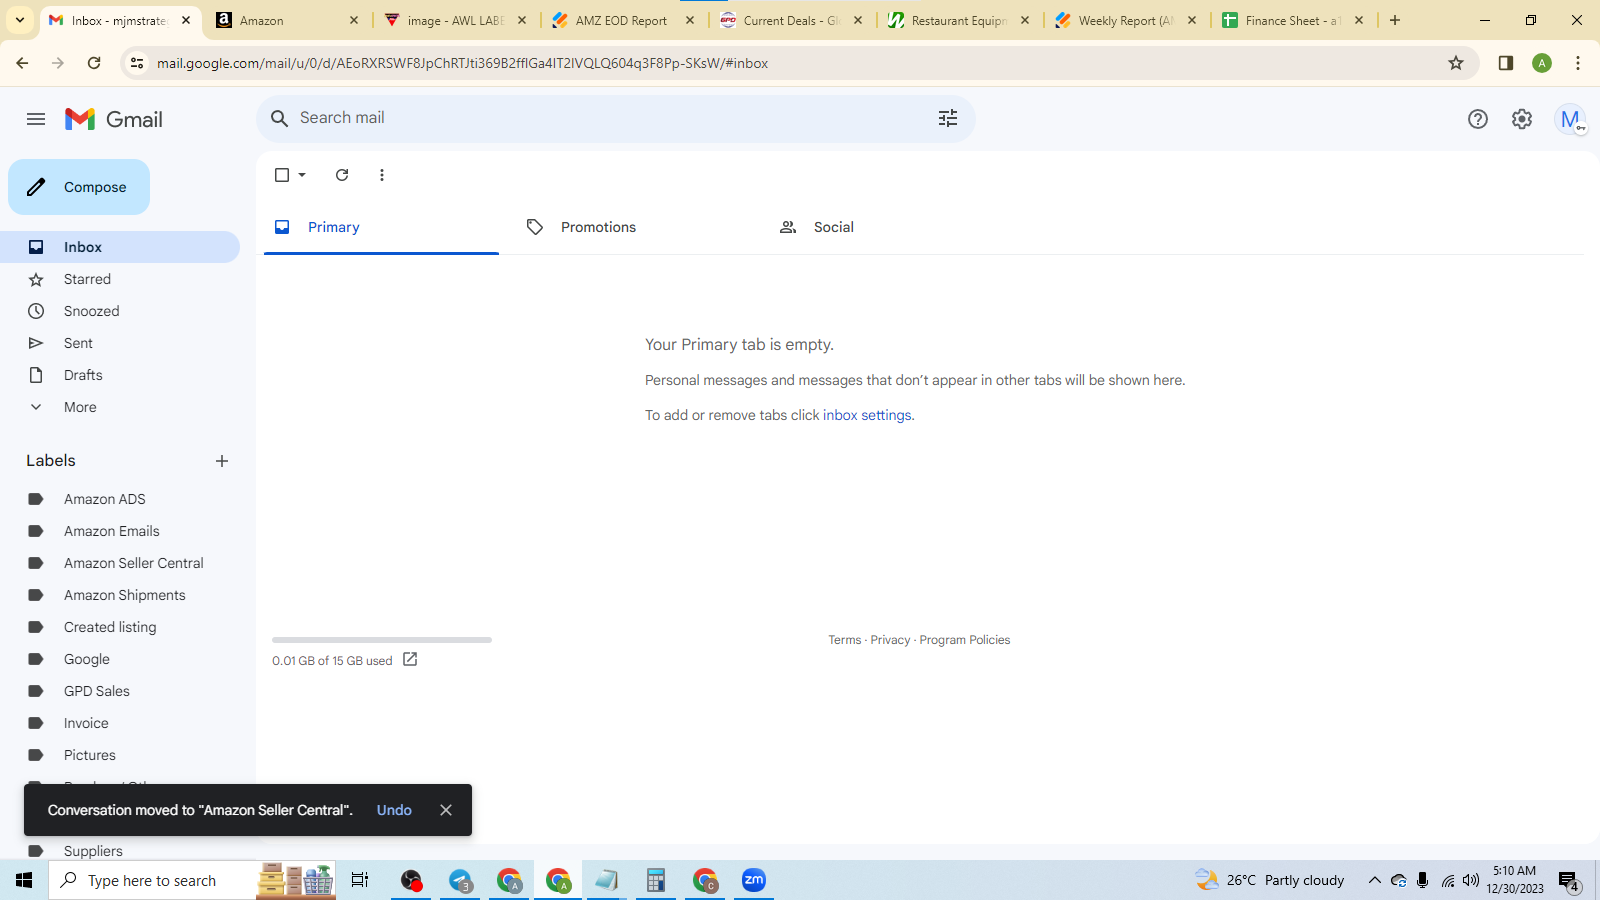Viewport: 1600px width, 900px height.
Task: Open the Gmail main menu hamburger icon
Action: click(x=36, y=119)
